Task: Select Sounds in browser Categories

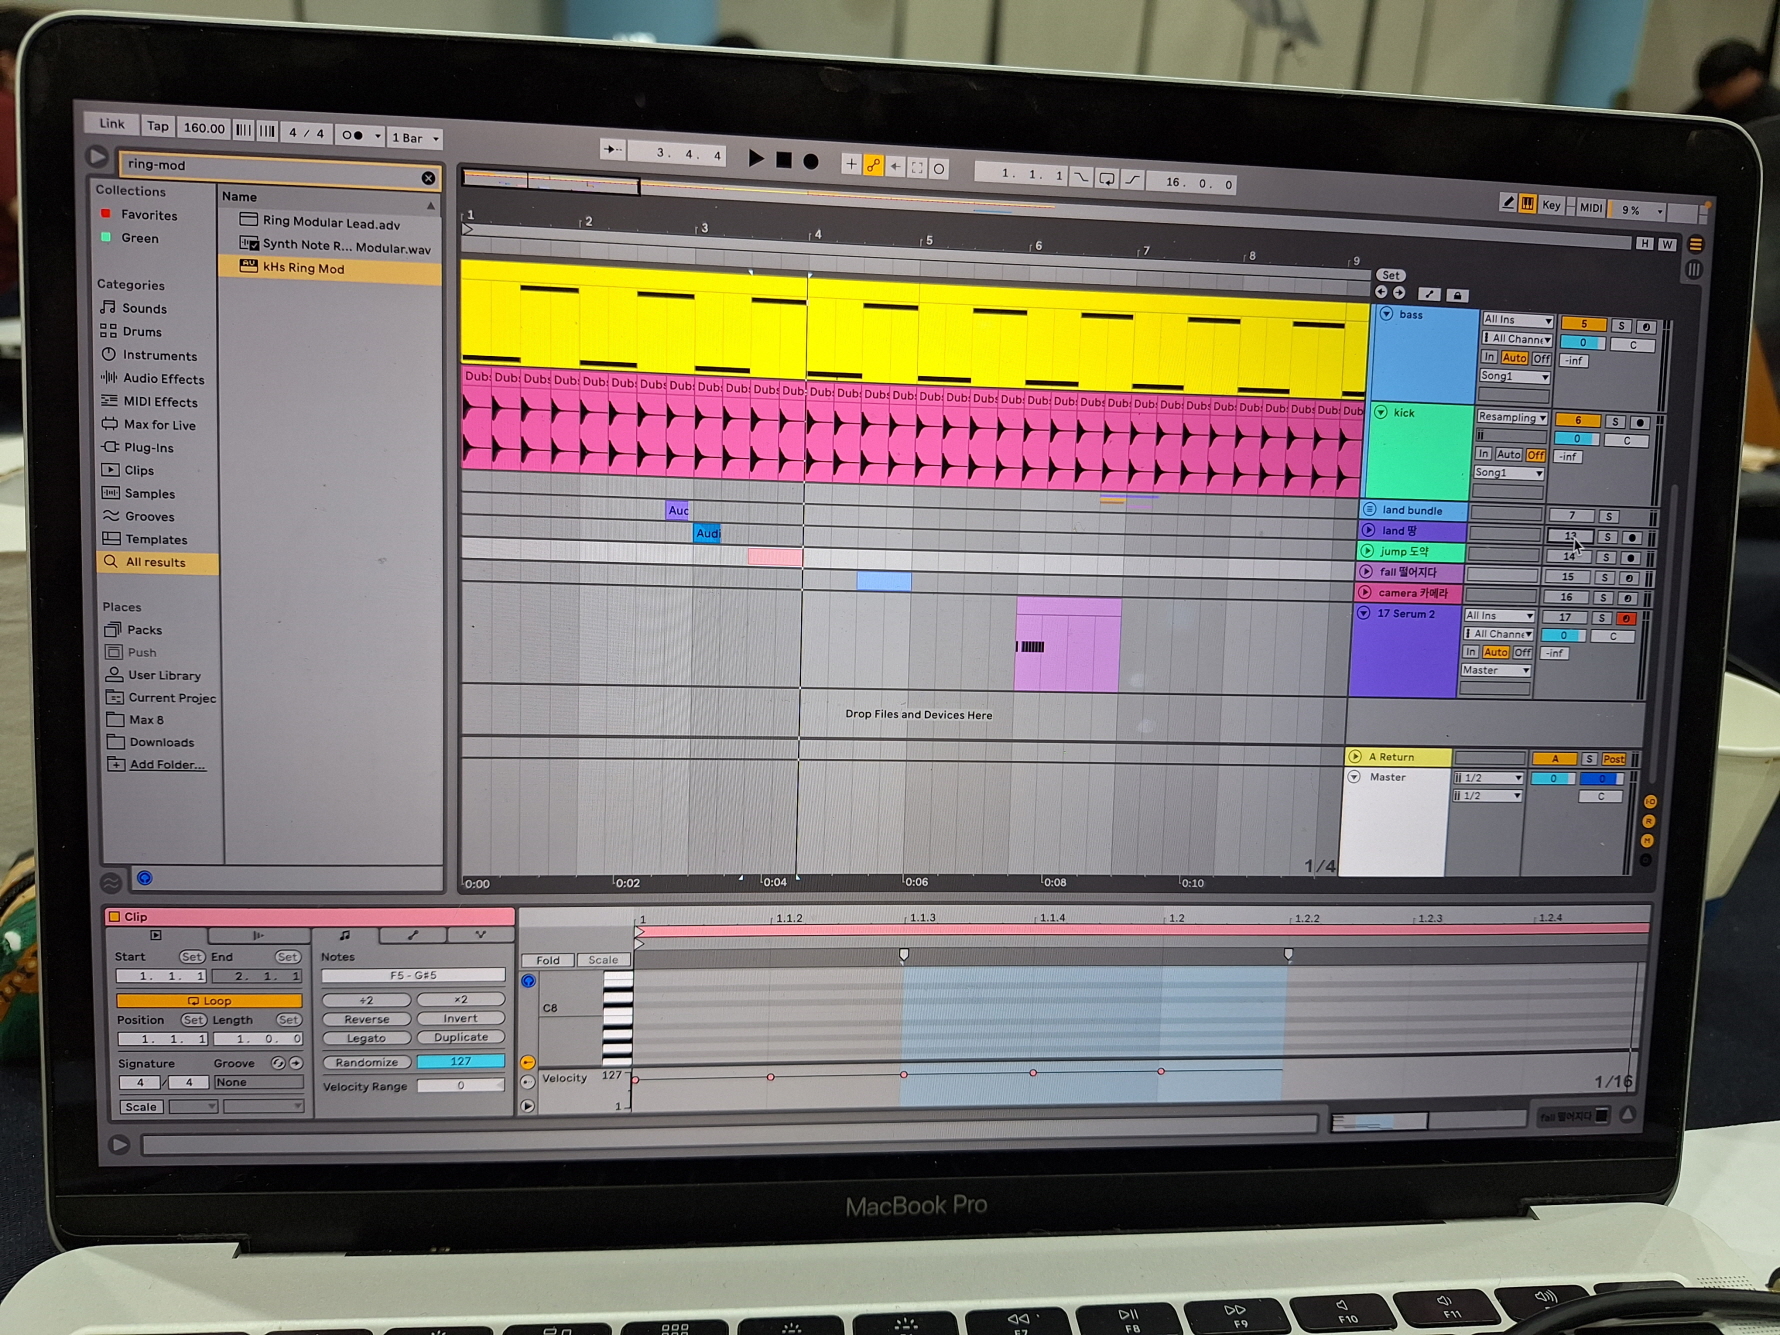Action: pos(144,308)
